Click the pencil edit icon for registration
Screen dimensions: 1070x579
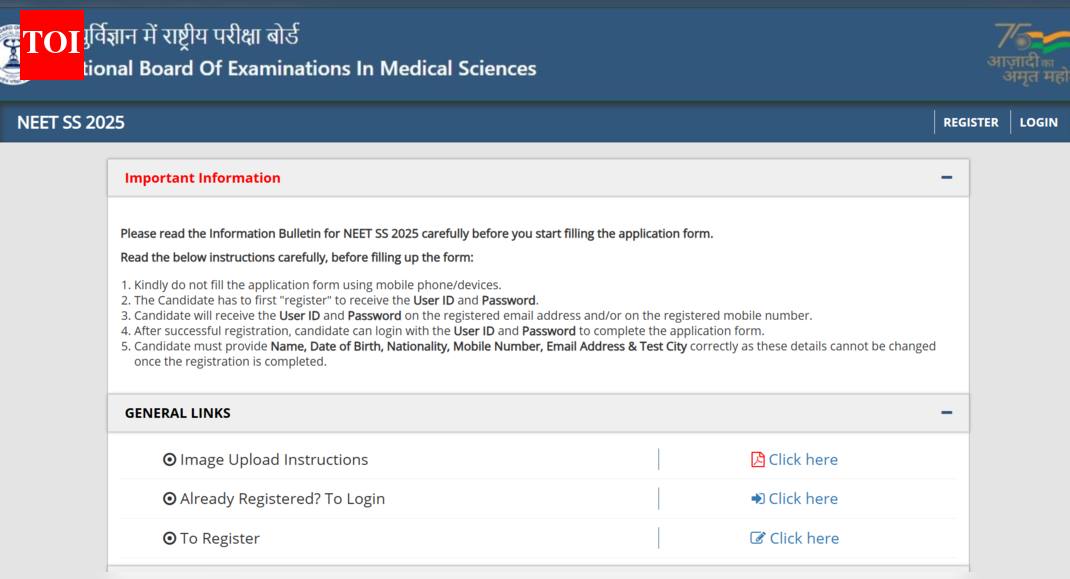[758, 538]
